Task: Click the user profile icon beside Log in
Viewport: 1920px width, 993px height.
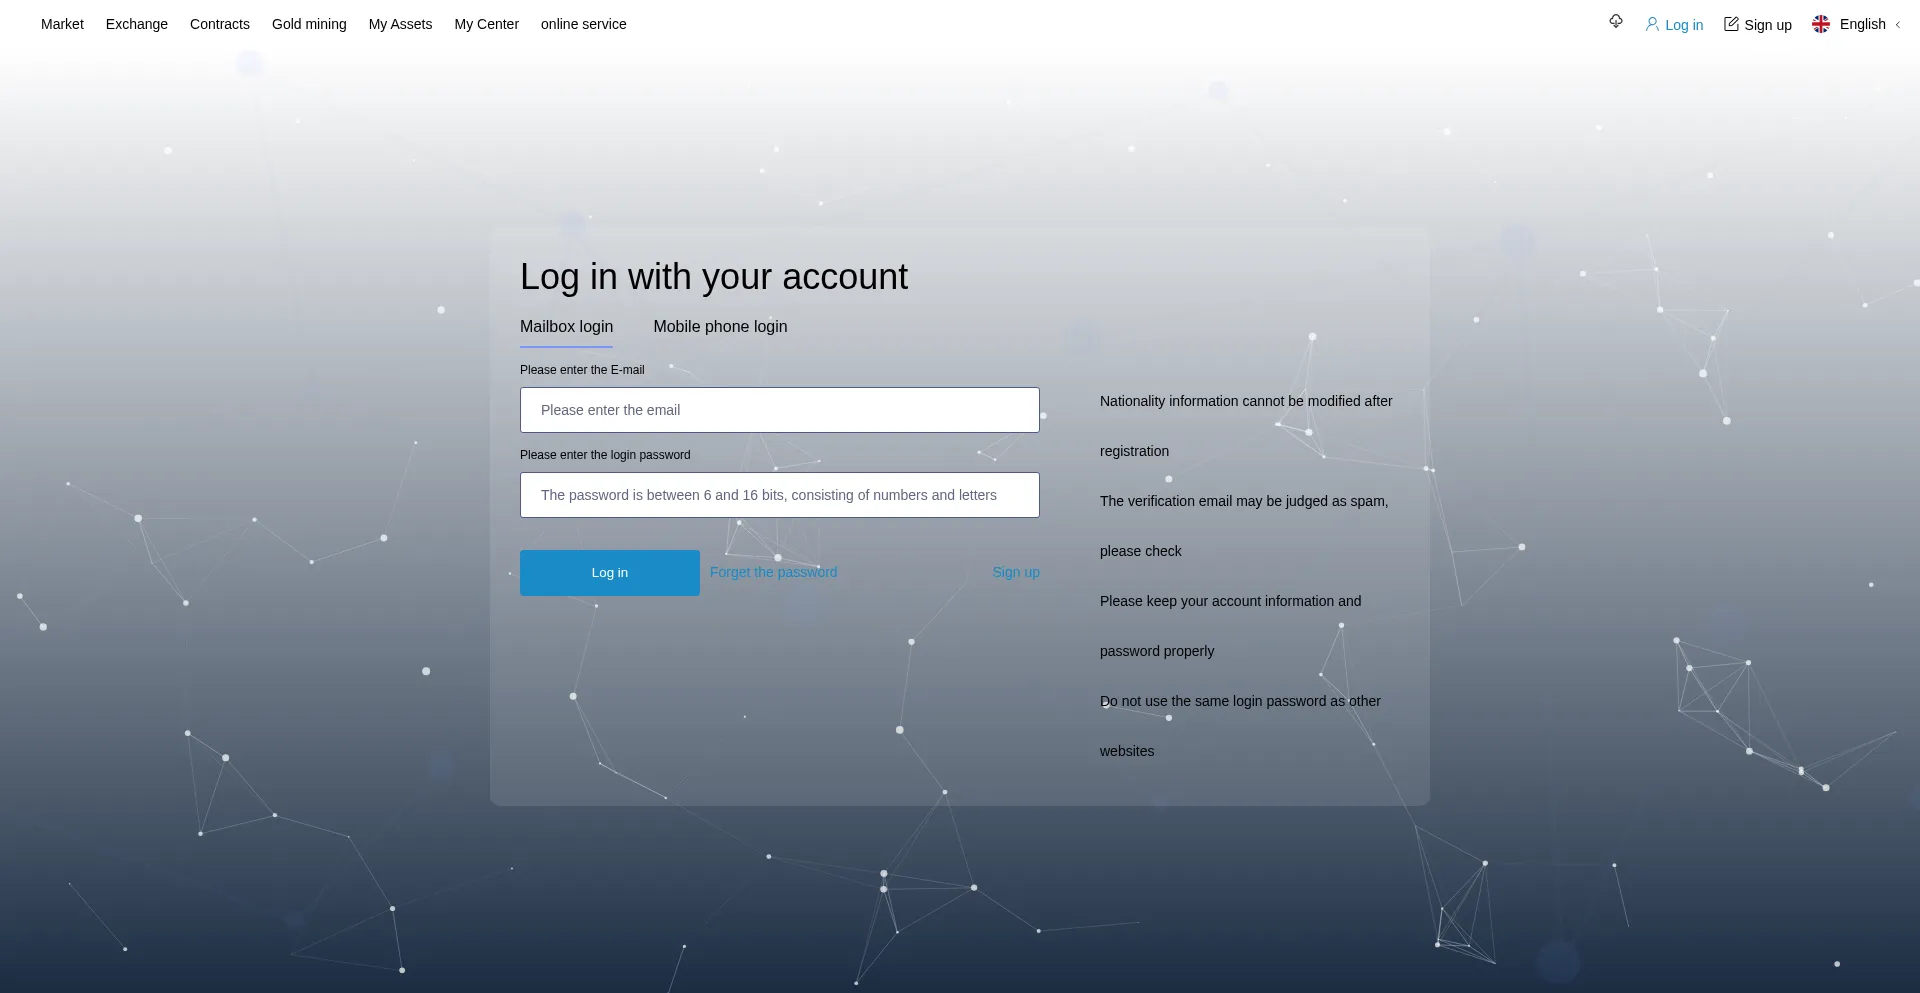Action: [x=1652, y=24]
